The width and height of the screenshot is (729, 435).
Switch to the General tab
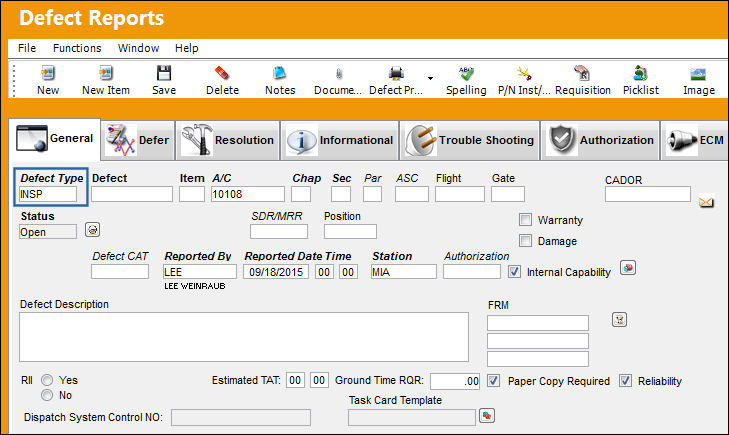click(x=54, y=139)
